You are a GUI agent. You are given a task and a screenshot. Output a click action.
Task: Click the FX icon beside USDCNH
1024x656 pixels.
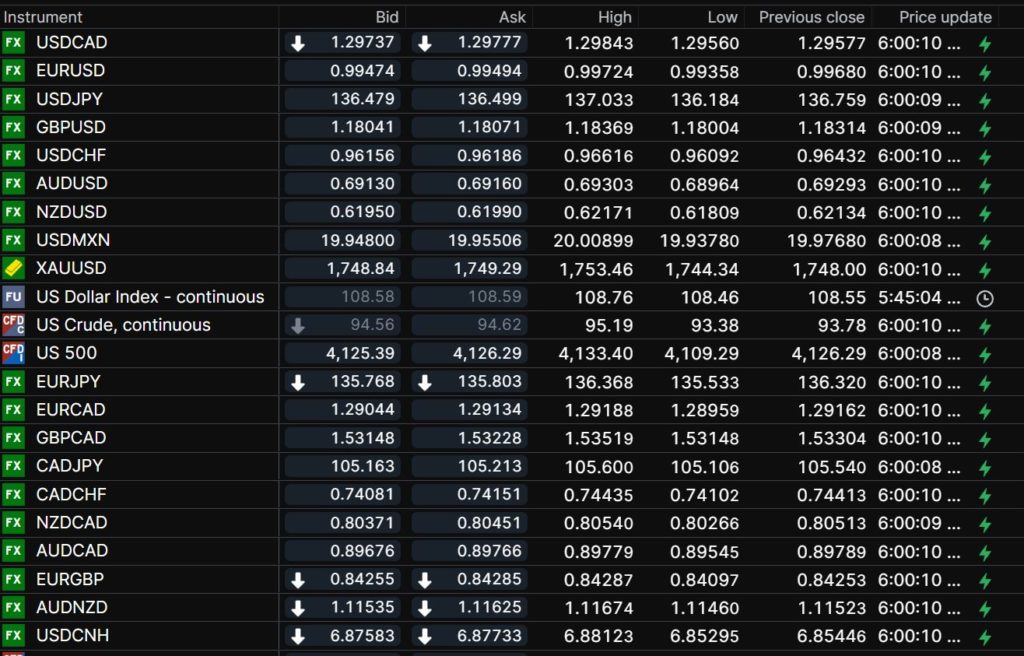point(13,635)
